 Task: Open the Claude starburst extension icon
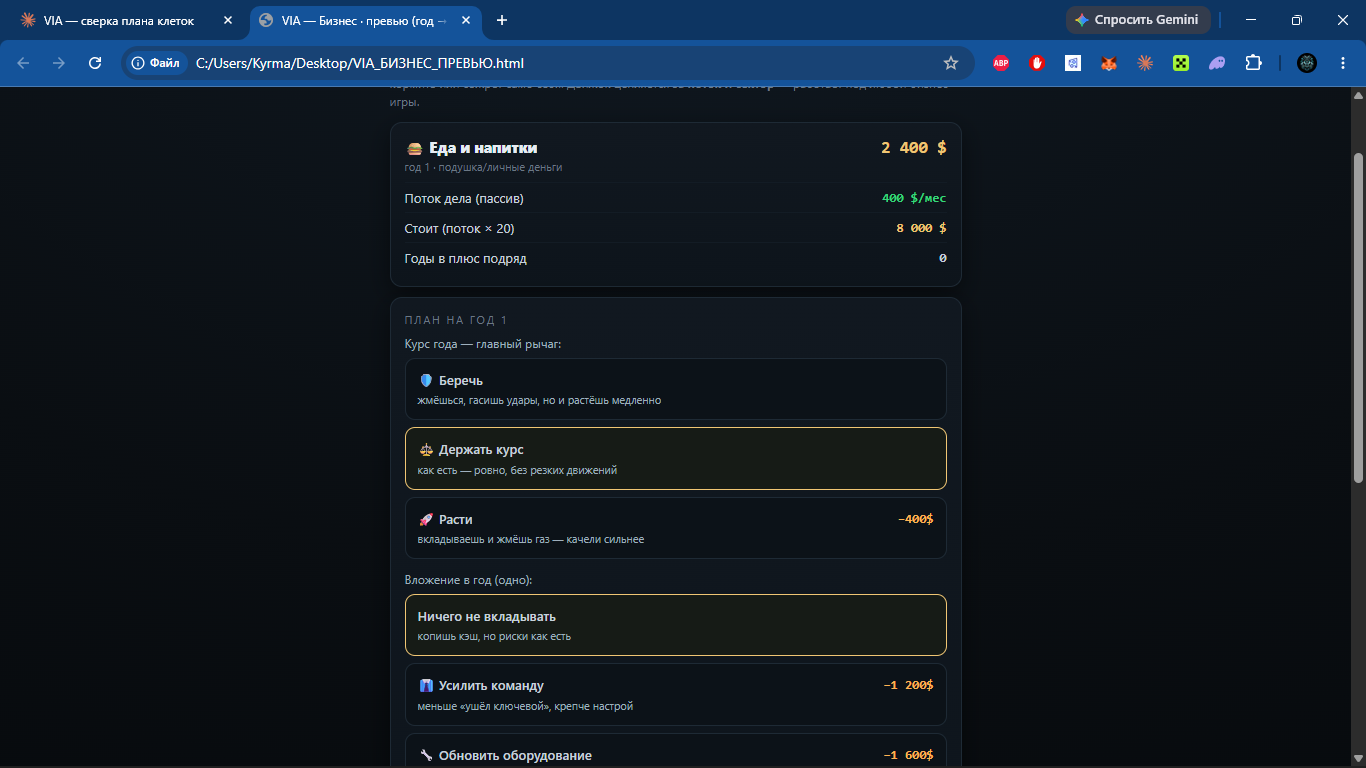[x=1145, y=63]
